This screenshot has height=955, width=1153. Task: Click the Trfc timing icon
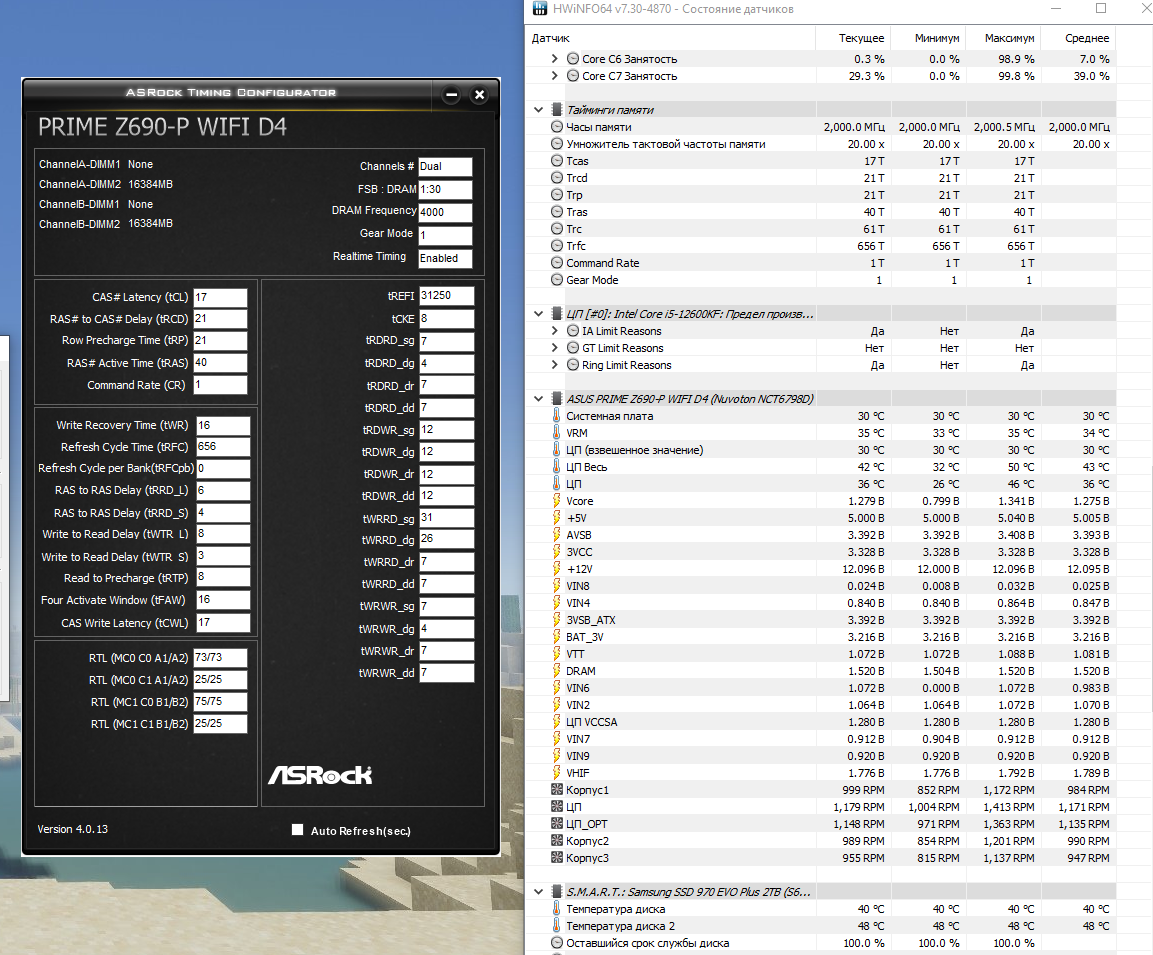[x=557, y=246]
